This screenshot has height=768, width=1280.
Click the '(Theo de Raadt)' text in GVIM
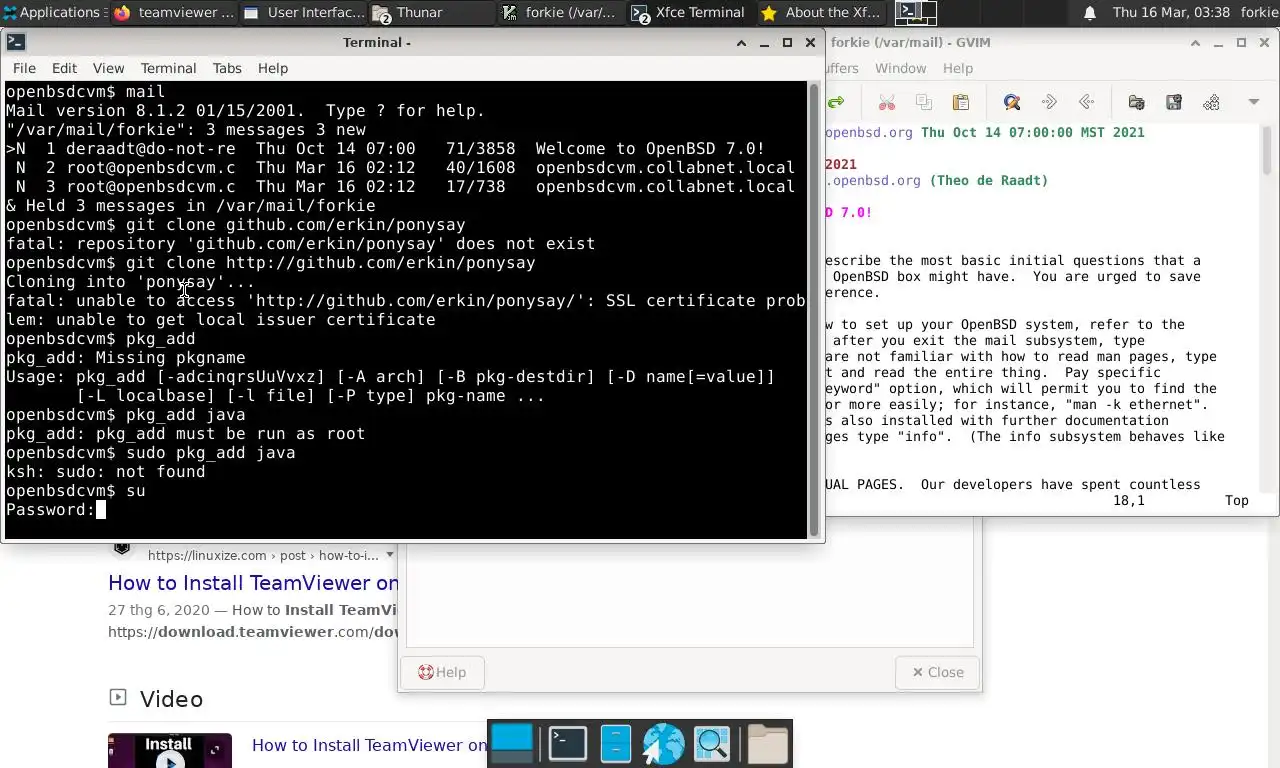pos(989,180)
